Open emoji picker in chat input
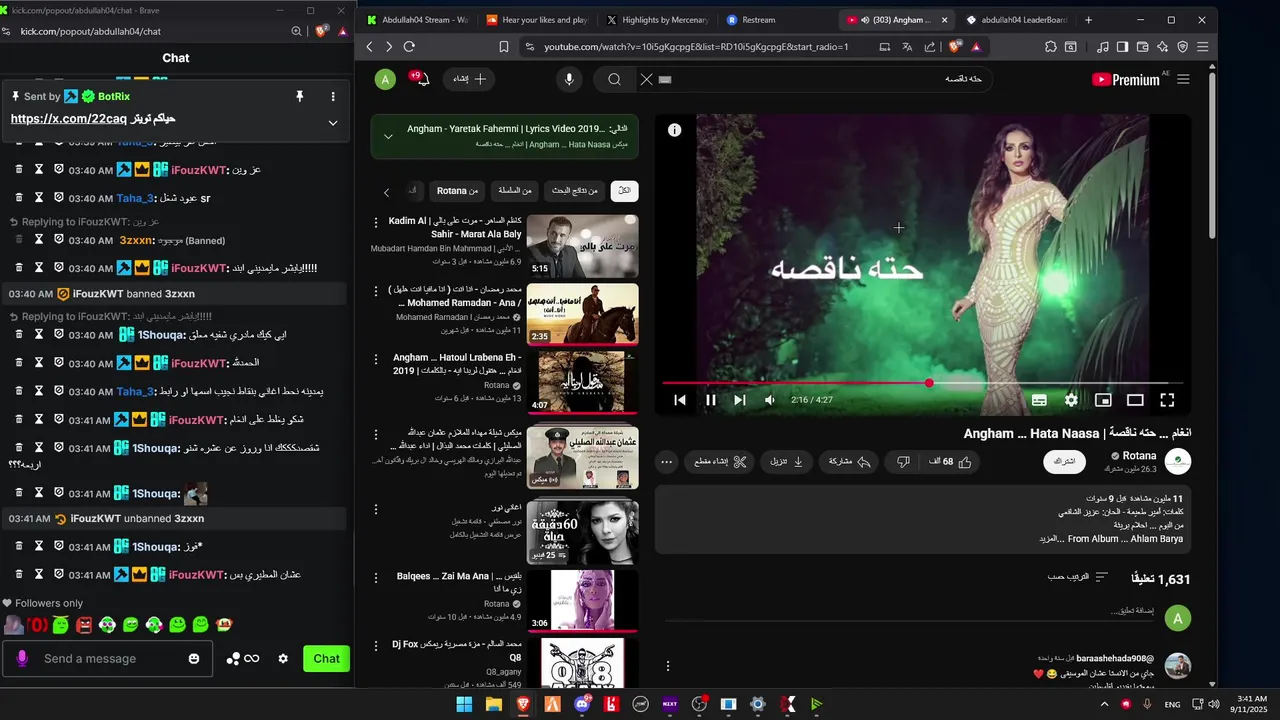 (194, 659)
